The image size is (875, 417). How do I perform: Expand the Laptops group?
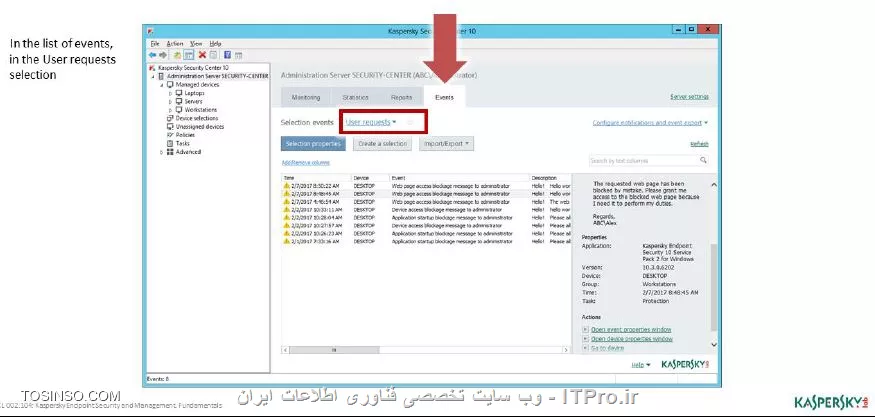pos(170,93)
